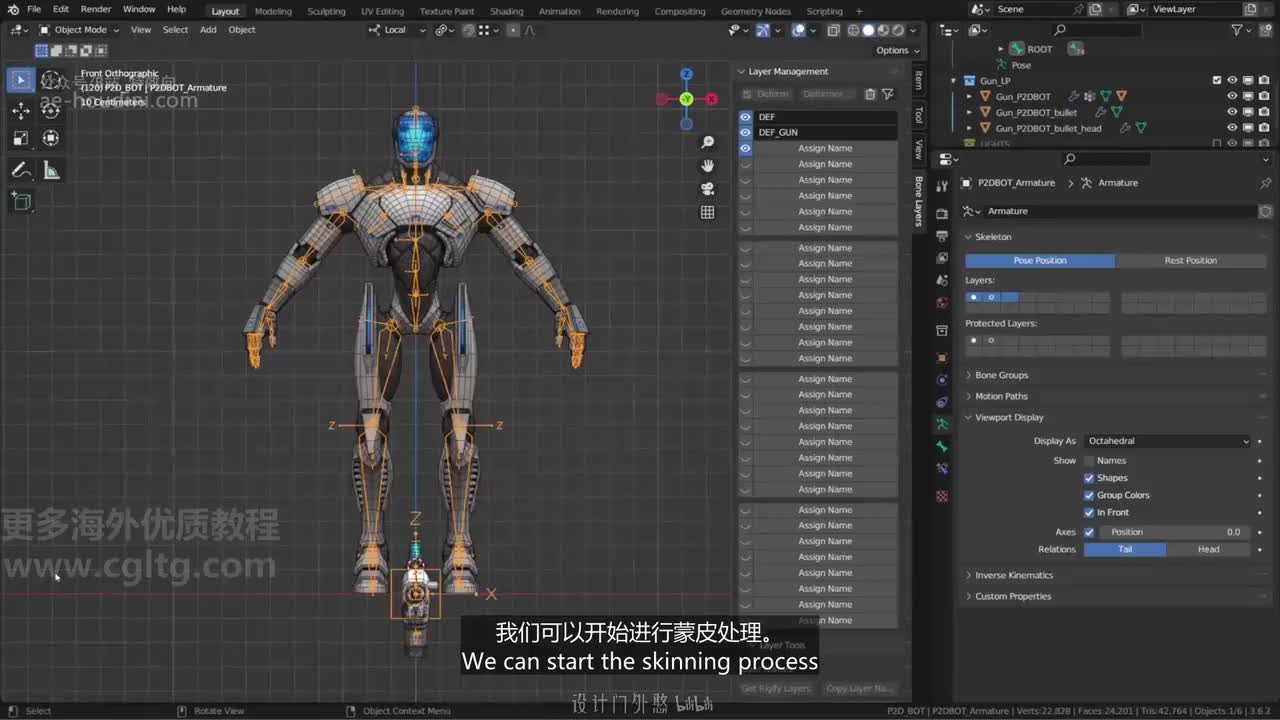
Task: Open the Render menu
Action: 96,9
